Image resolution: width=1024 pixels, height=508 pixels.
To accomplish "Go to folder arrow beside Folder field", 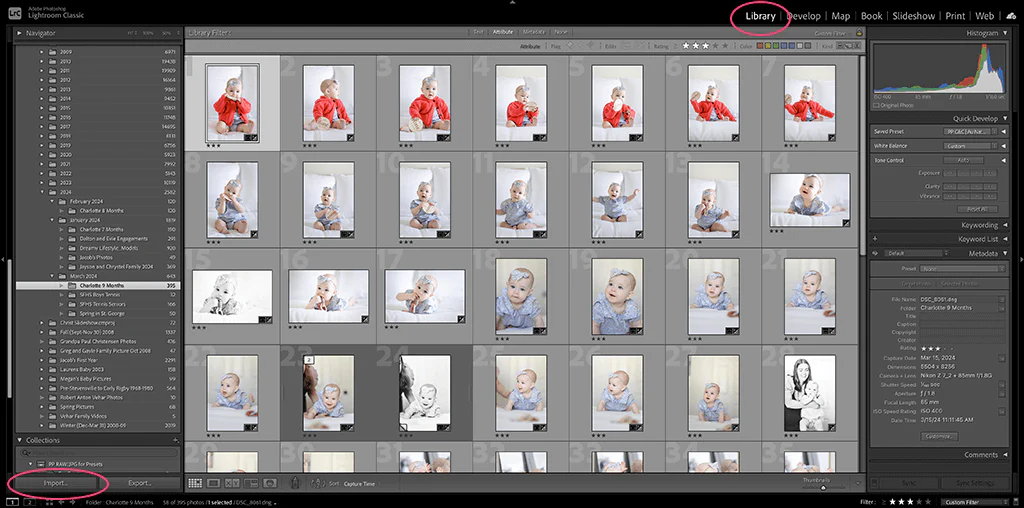I will click(x=1001, y=308).
